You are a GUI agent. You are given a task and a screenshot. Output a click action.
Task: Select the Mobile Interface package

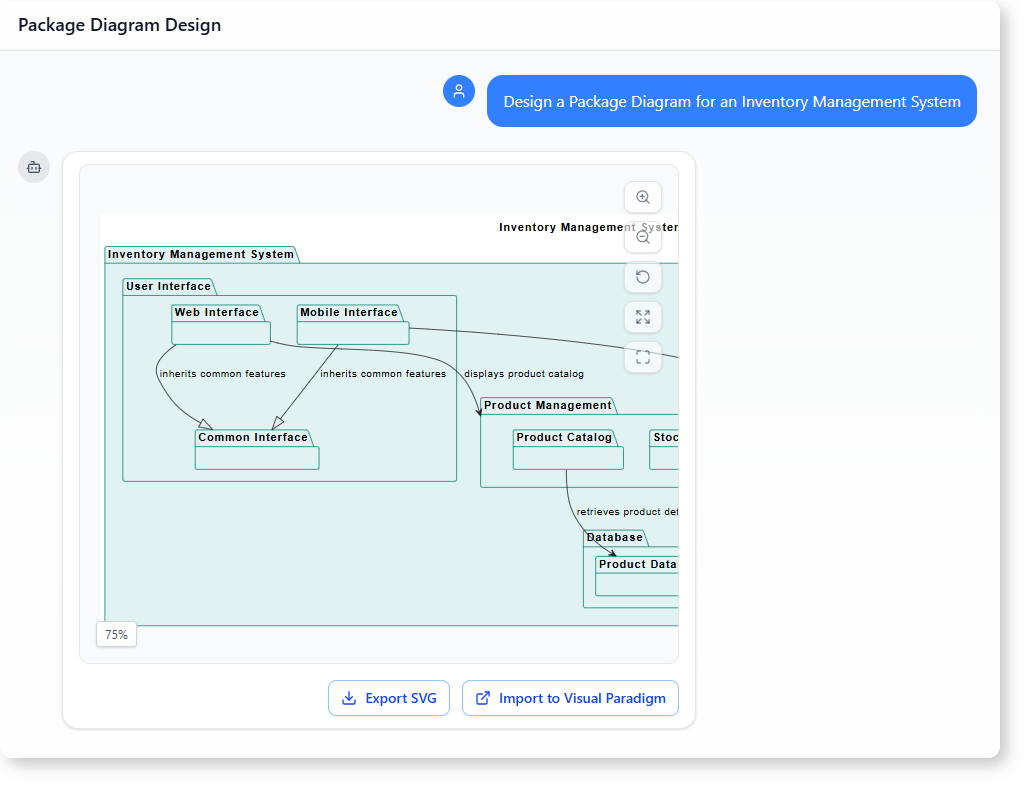click(353, 333)
